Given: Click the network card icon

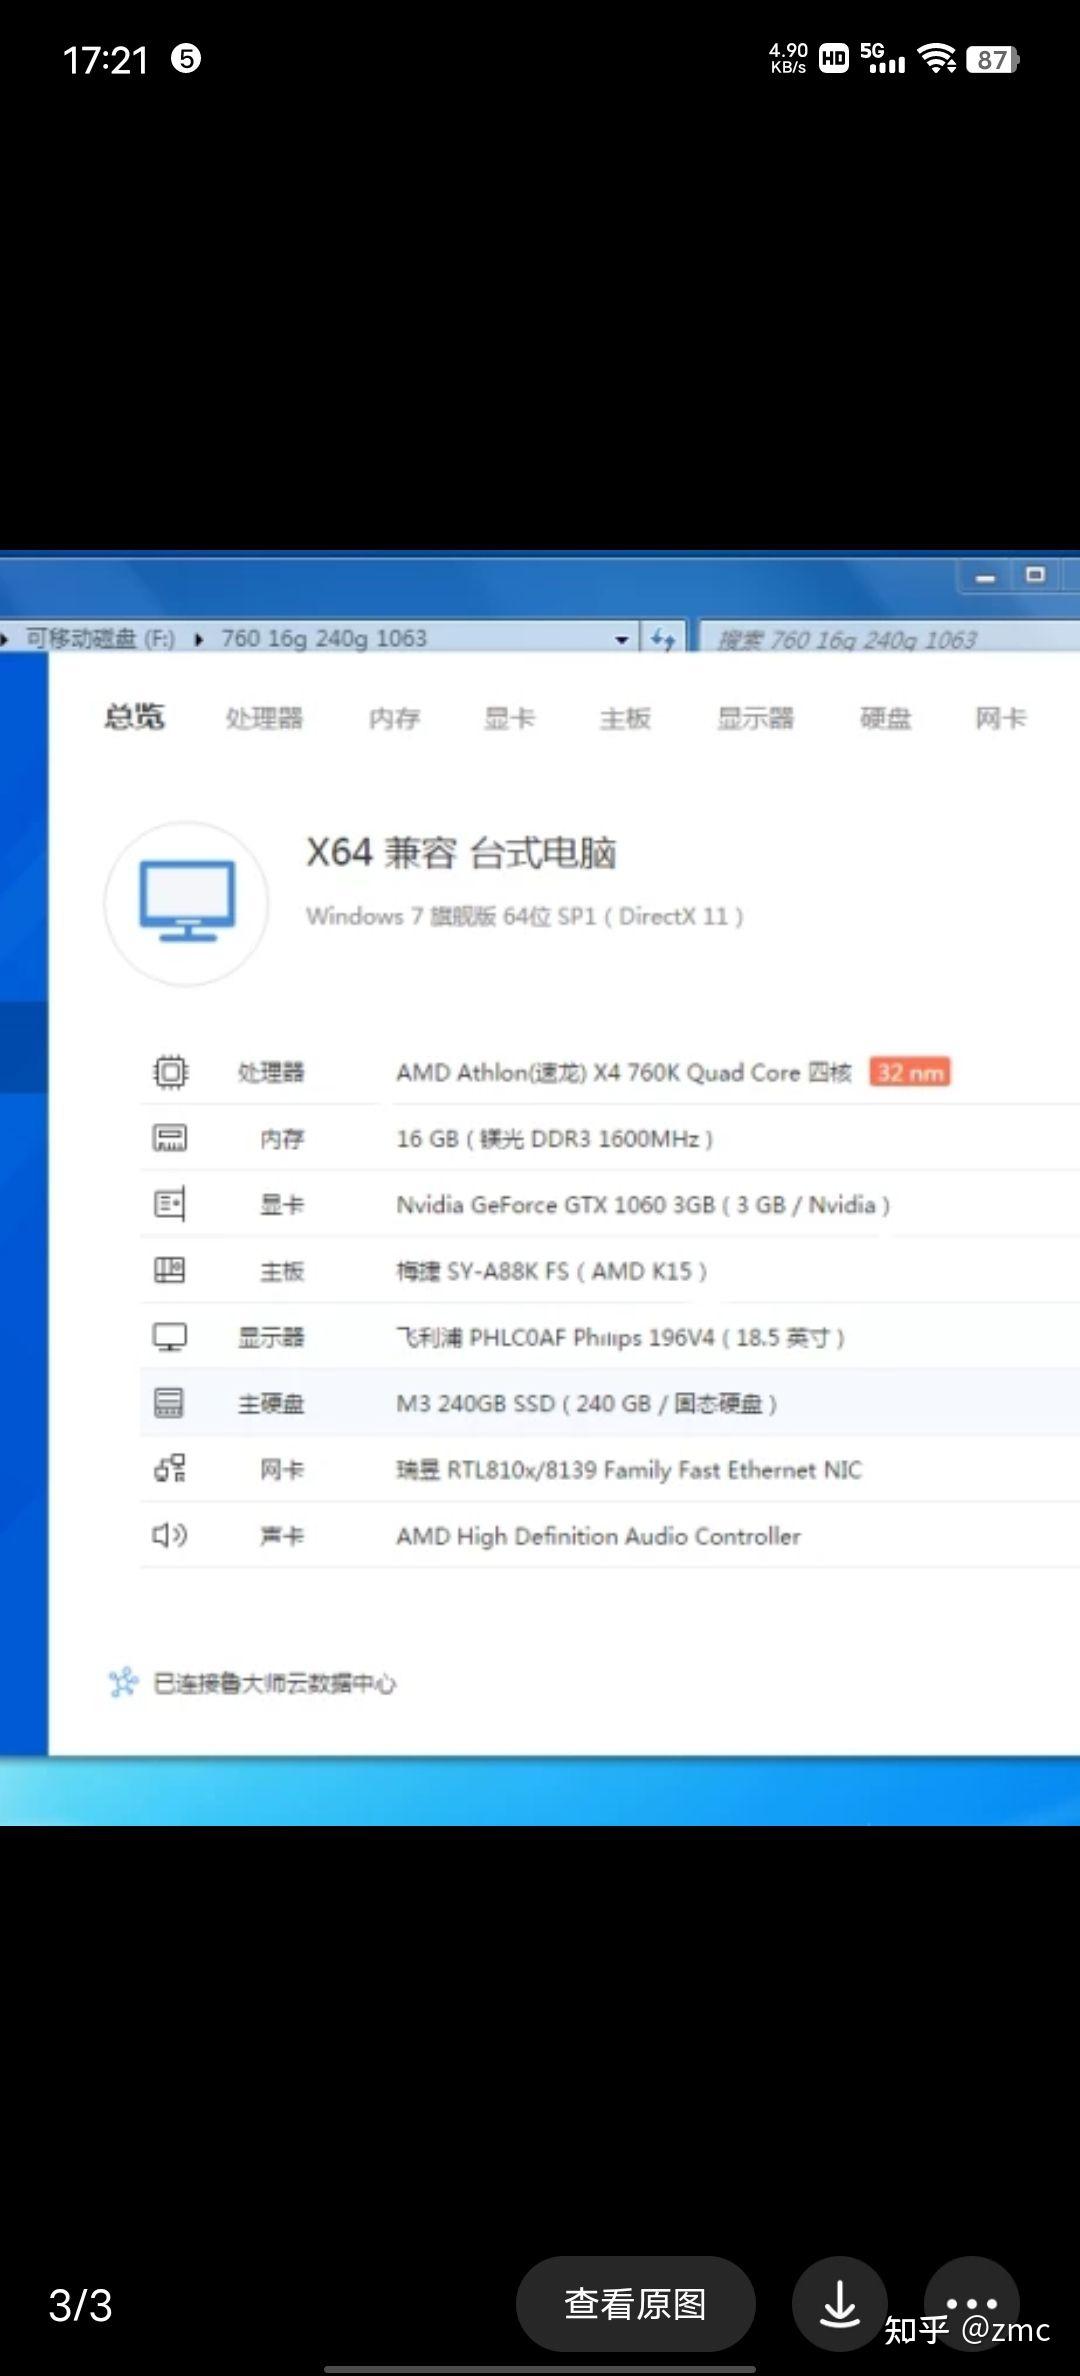Looking at the screenshot, I should pyautogui.click(x=170, y=1469).
